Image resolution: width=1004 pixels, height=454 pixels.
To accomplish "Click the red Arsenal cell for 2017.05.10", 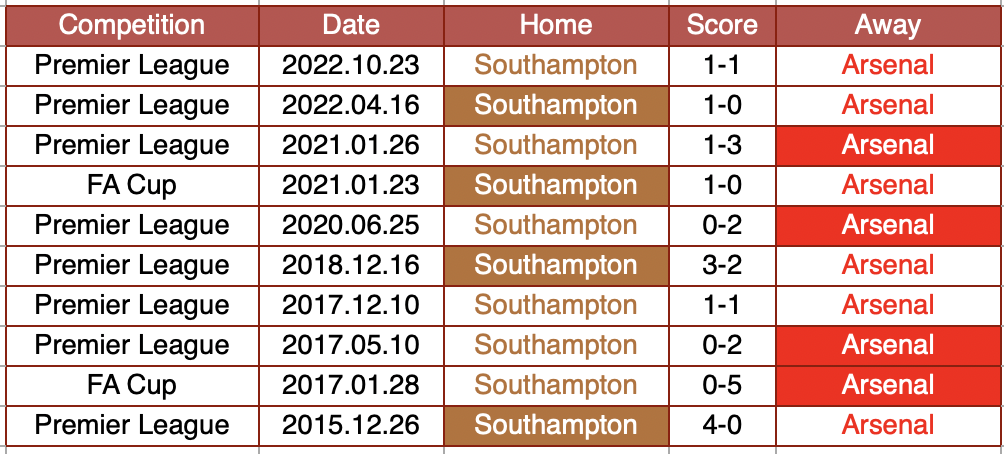I will pos(887,346).
